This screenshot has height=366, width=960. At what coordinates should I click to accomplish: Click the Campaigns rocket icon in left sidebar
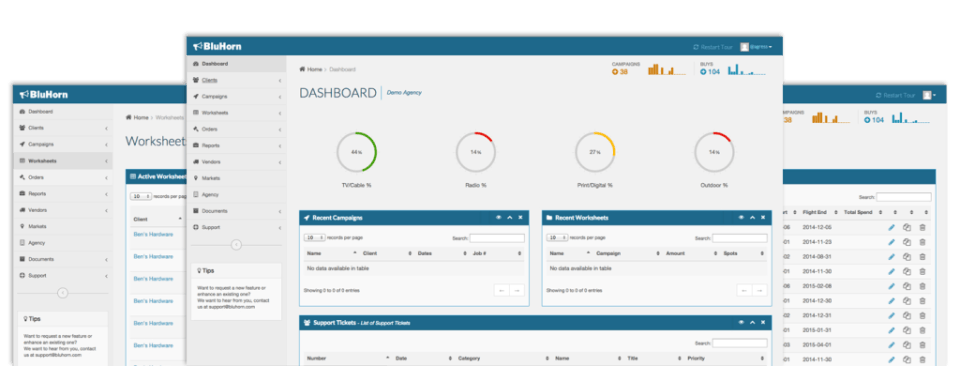click(22, 144)
